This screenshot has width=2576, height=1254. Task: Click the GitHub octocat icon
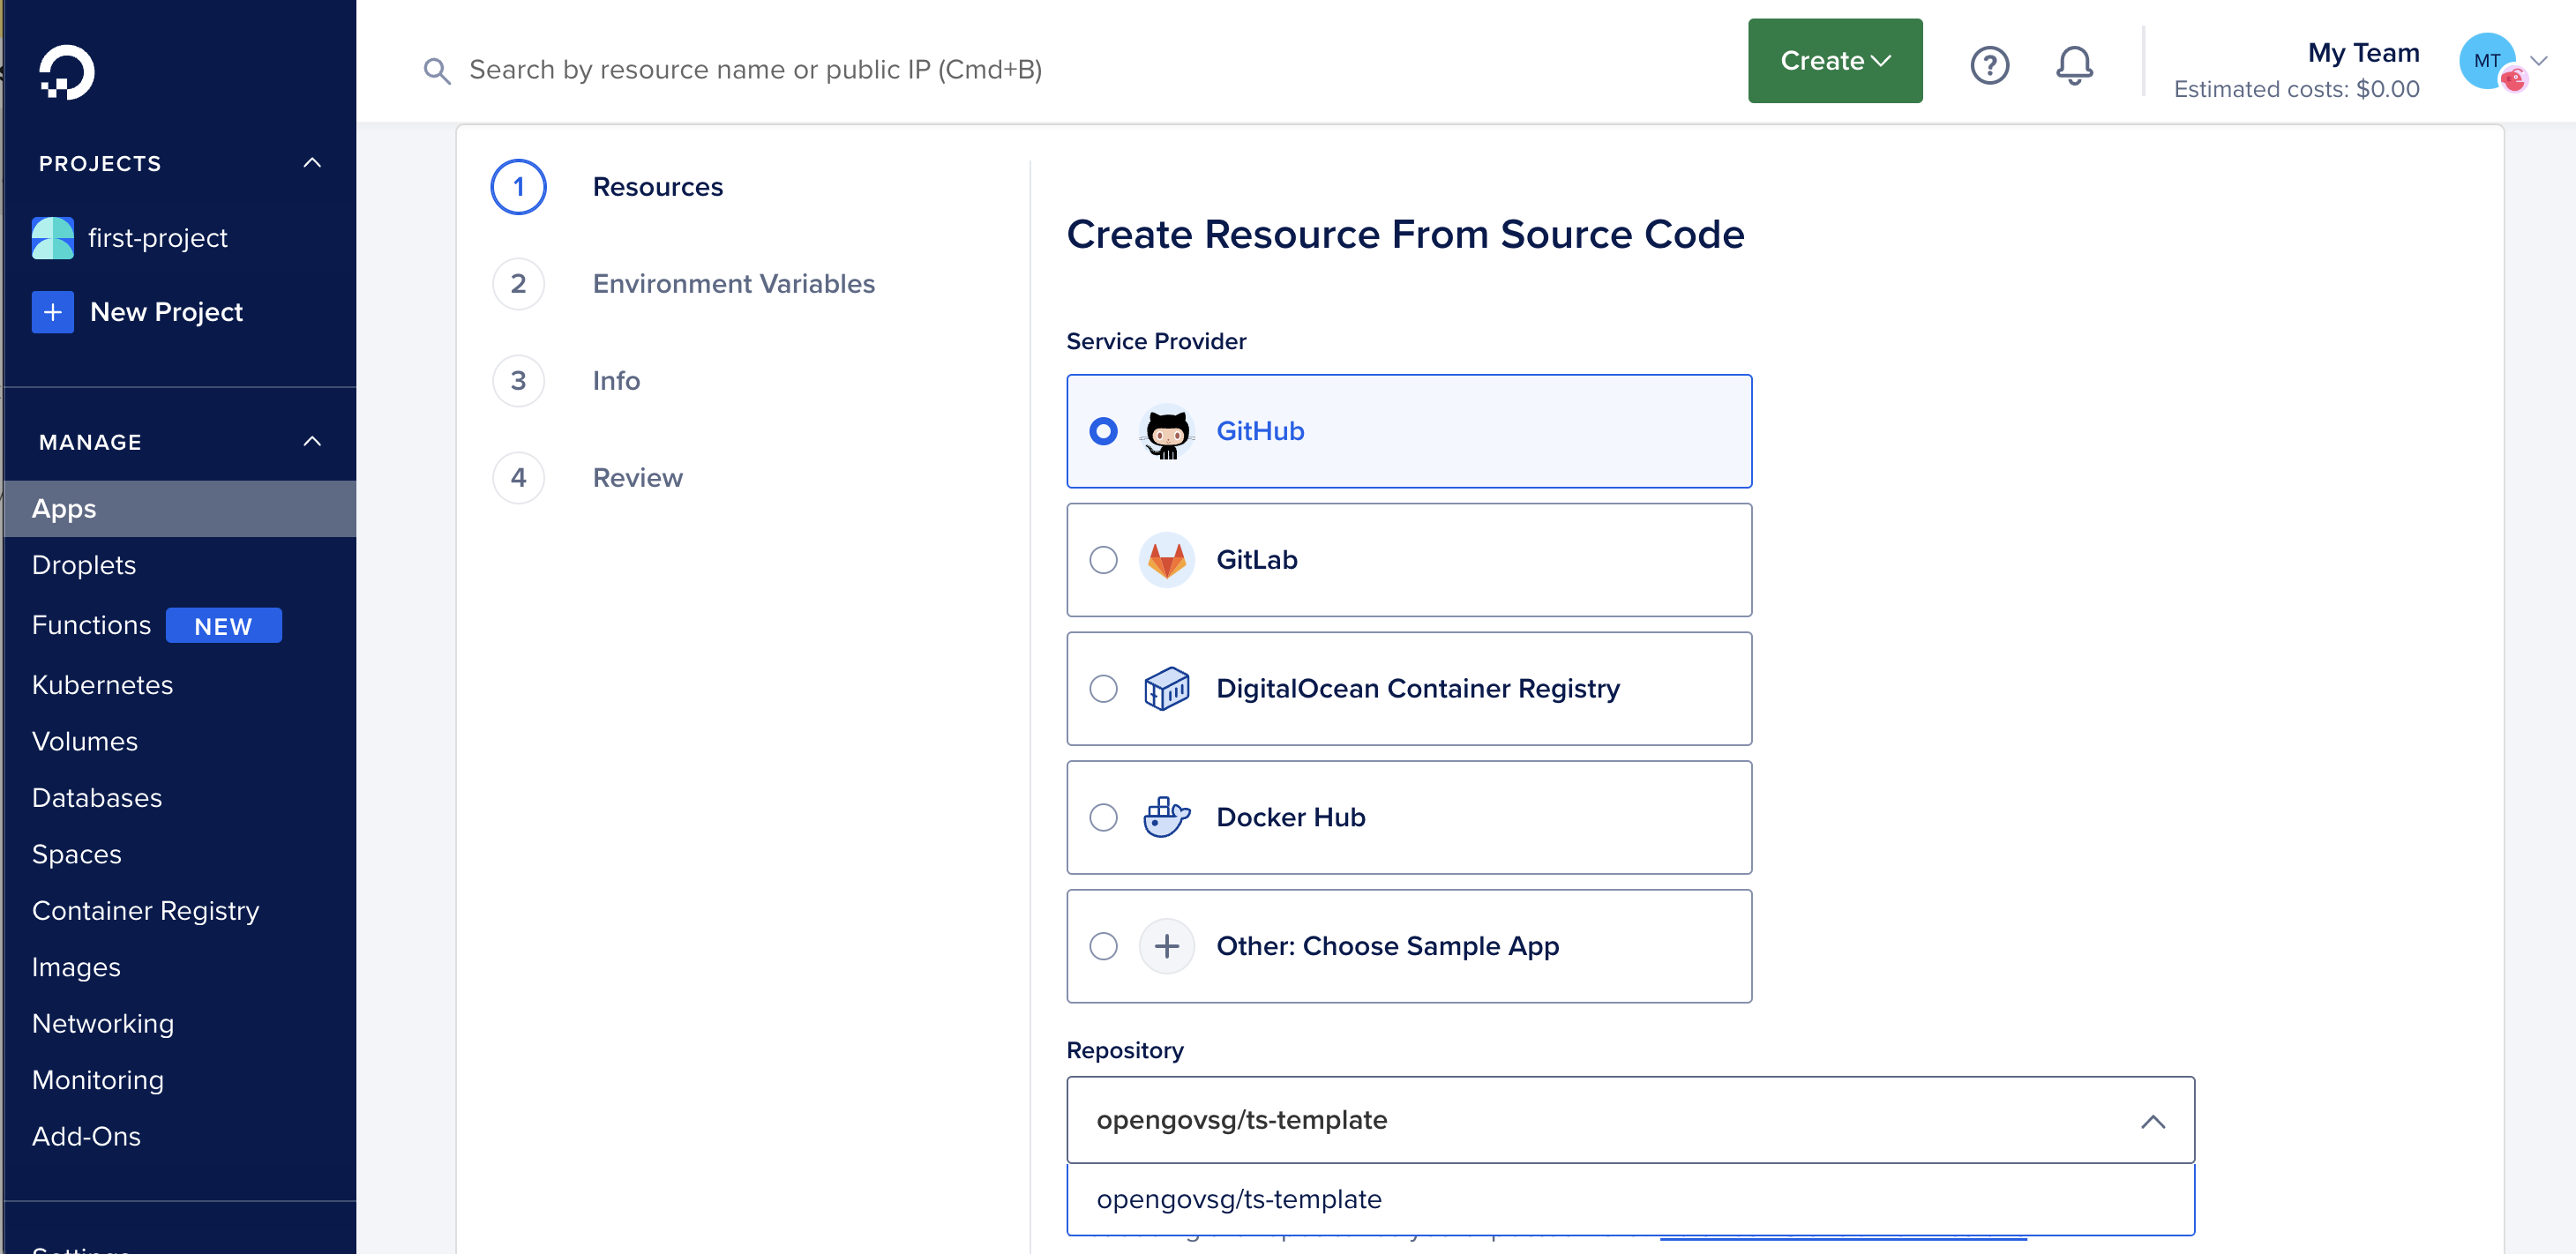click(x=1166, y=431)
